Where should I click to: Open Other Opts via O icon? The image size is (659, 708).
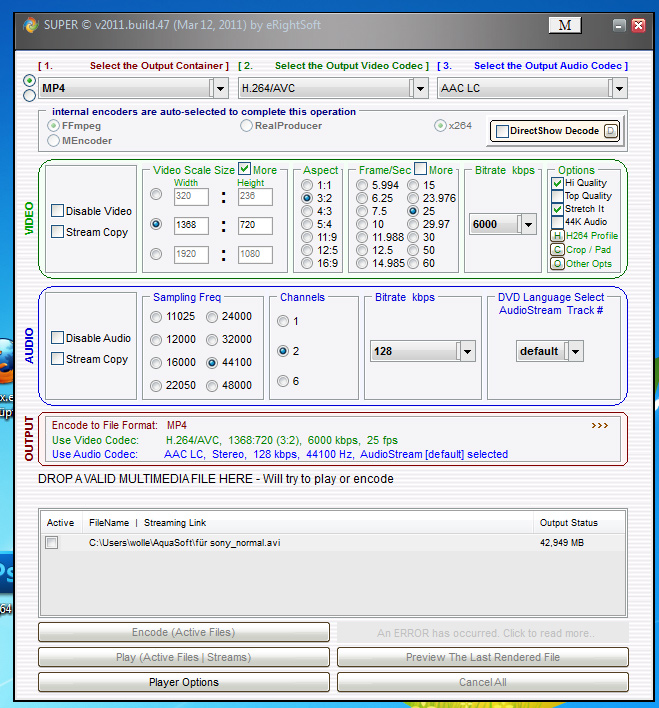coord(557,264)
